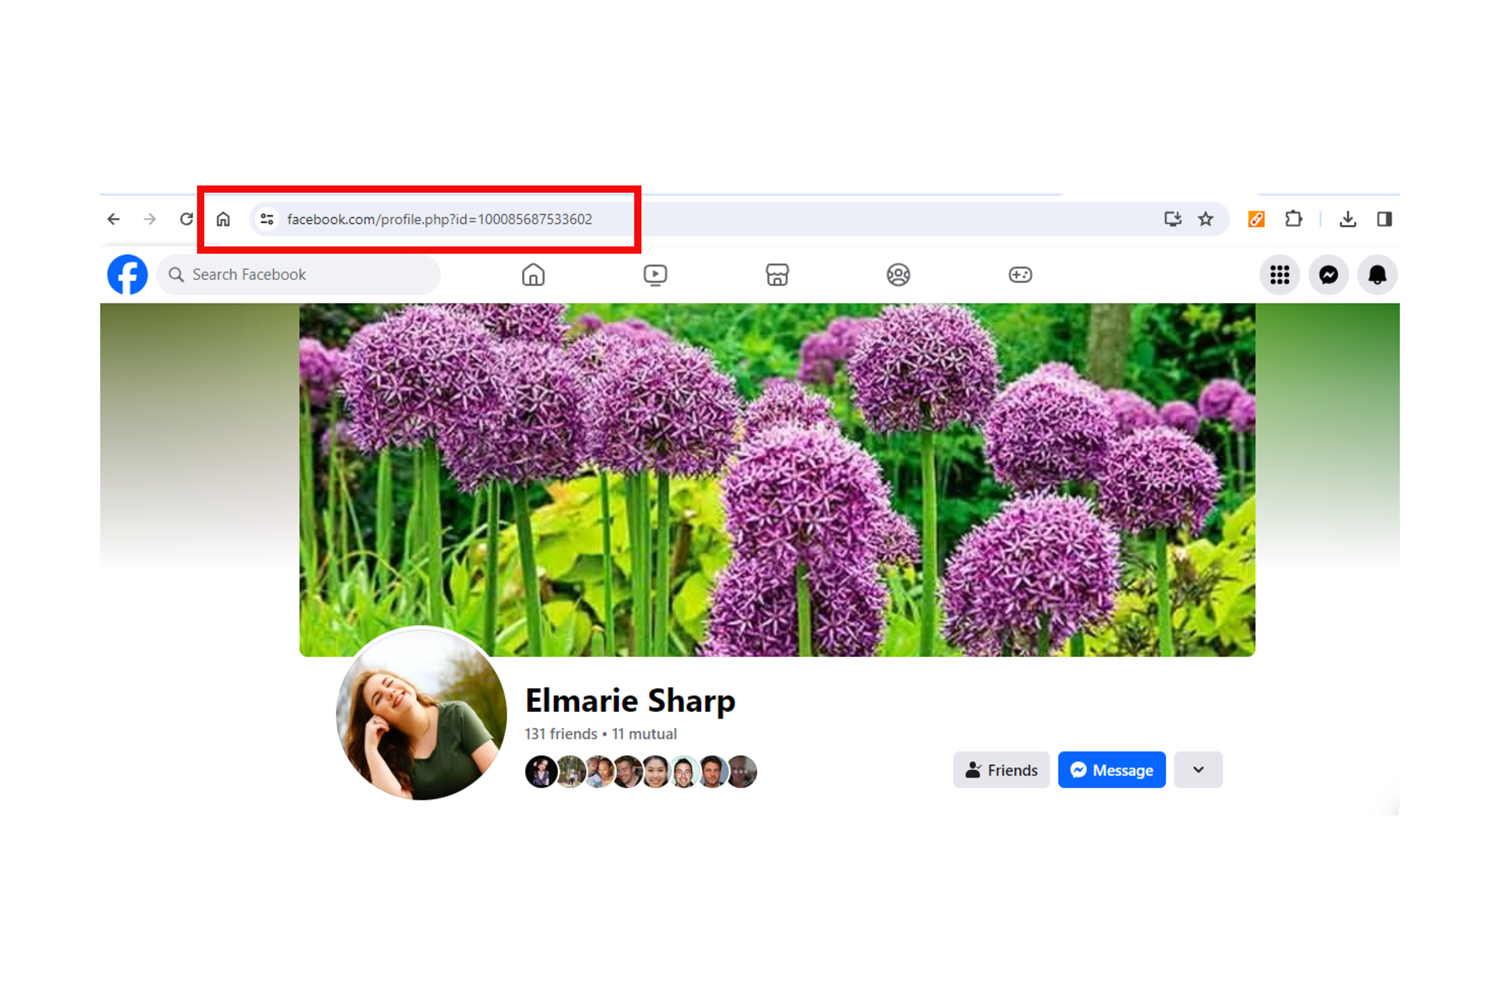This screenshot has height=1001, width=1500.
Task: Open the browser Downloads icon
Action: [x=1348, y=219]
